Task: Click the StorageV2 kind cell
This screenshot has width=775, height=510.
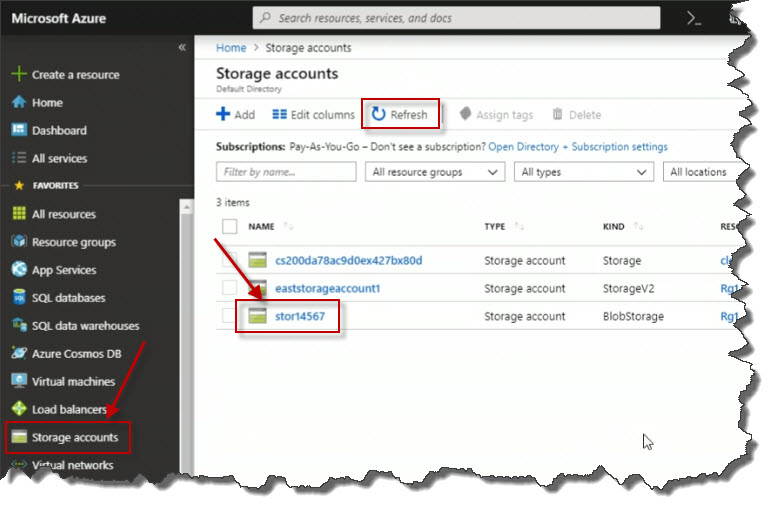Action: coord(628,288)
